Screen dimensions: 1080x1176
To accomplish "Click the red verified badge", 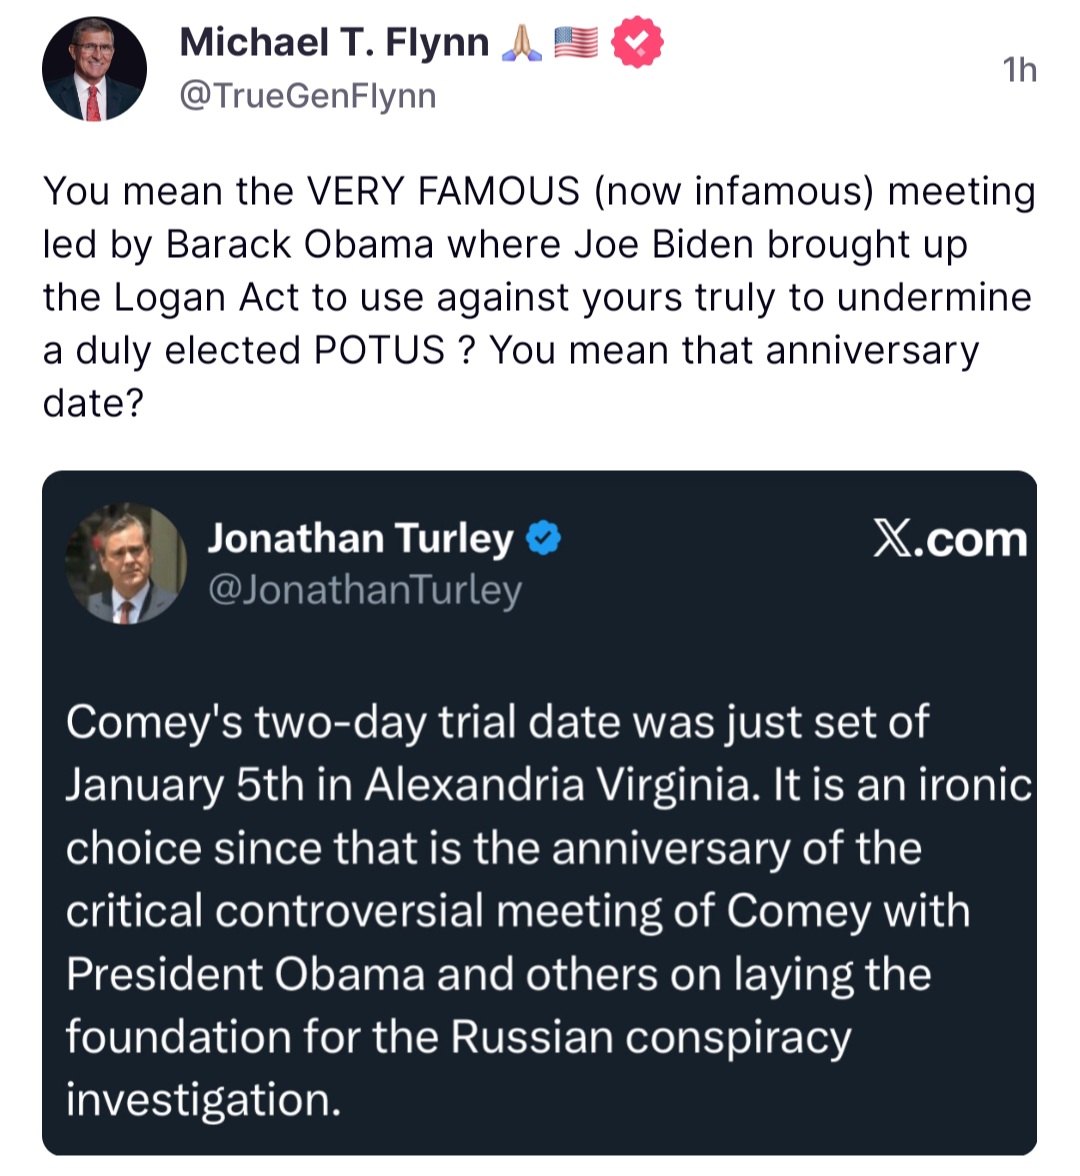I will (x=637, y=43).
